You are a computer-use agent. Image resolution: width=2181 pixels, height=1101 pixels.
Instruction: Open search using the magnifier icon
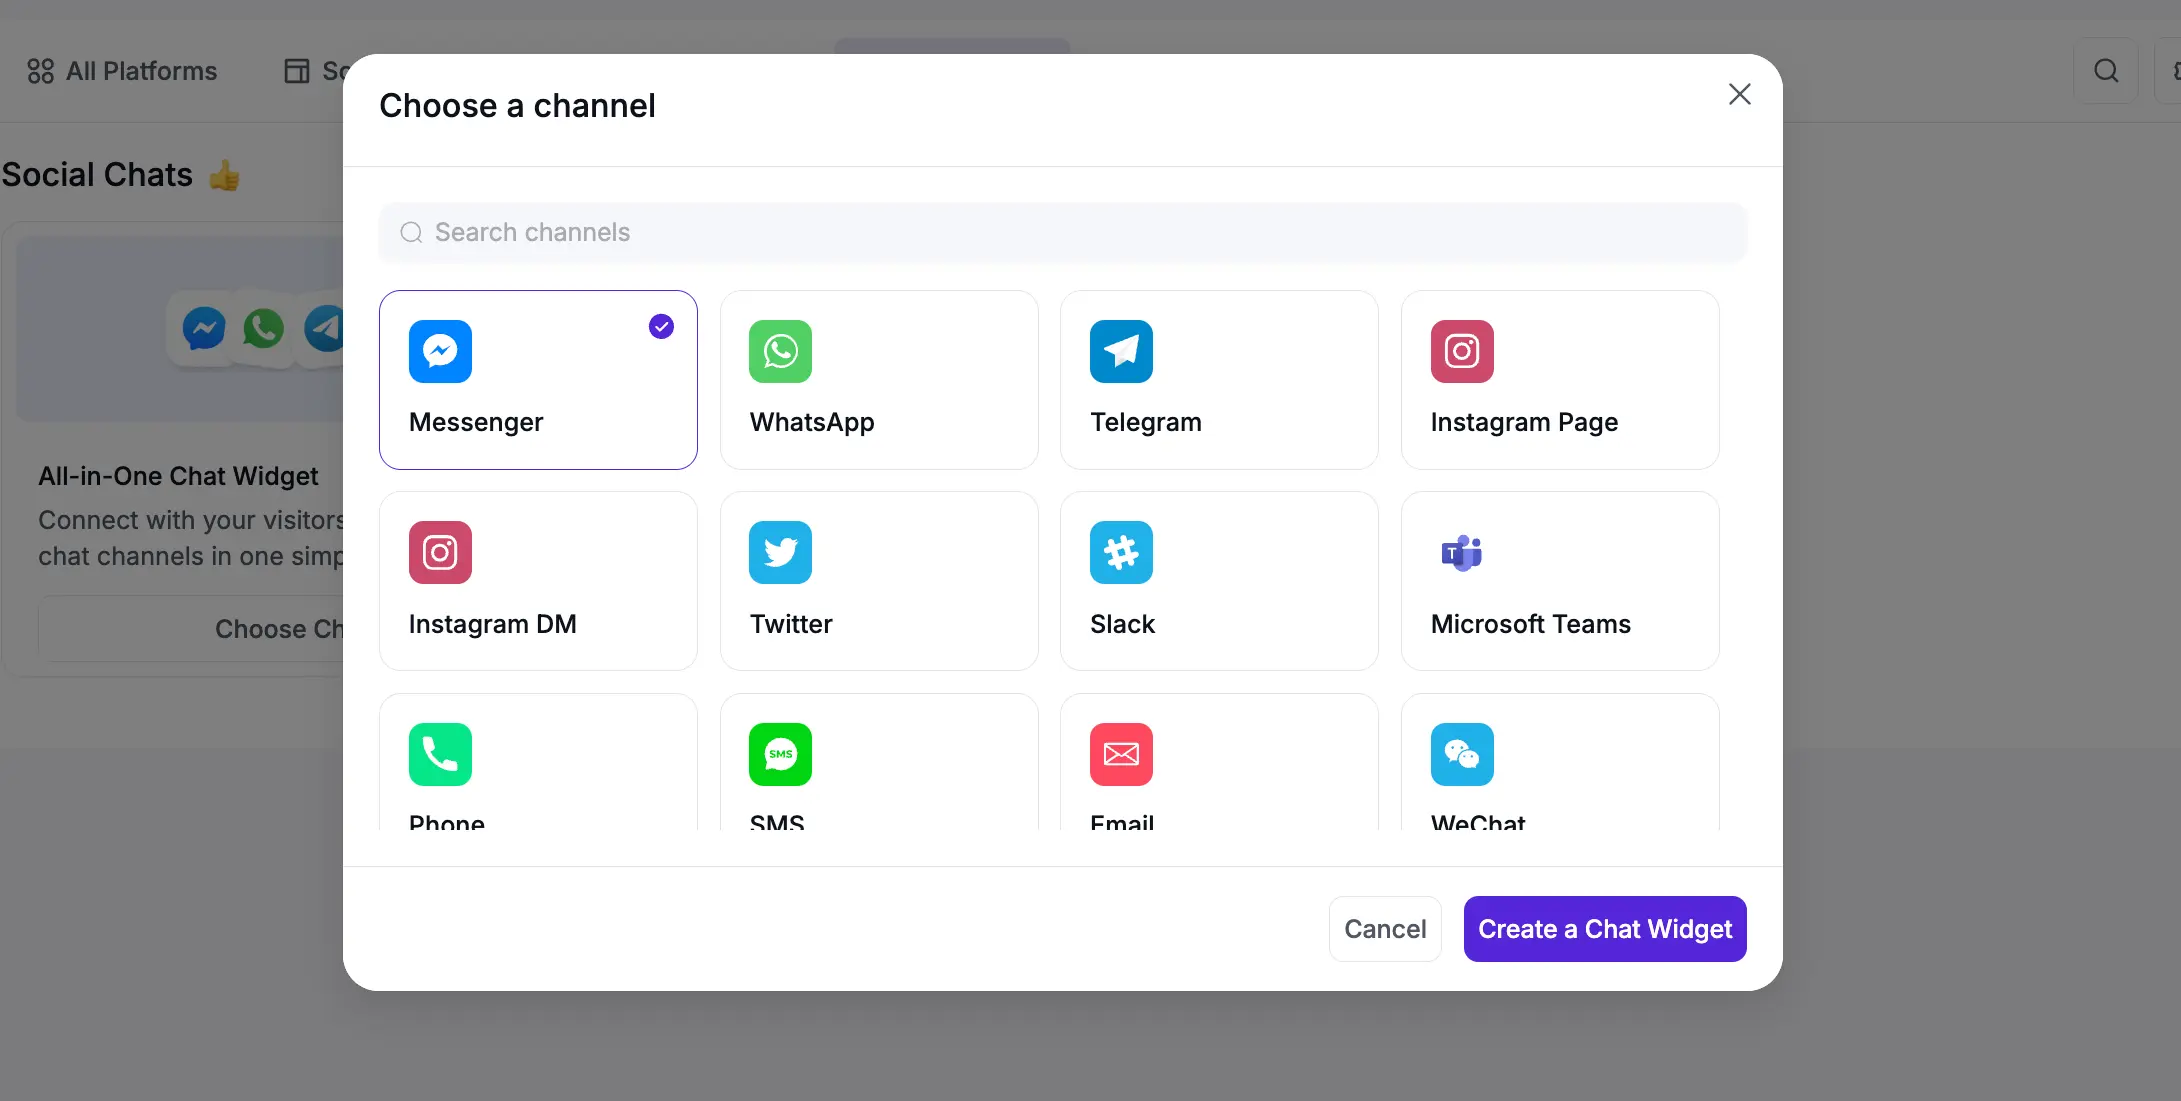pyautogui.click(x=2106, y=70)
